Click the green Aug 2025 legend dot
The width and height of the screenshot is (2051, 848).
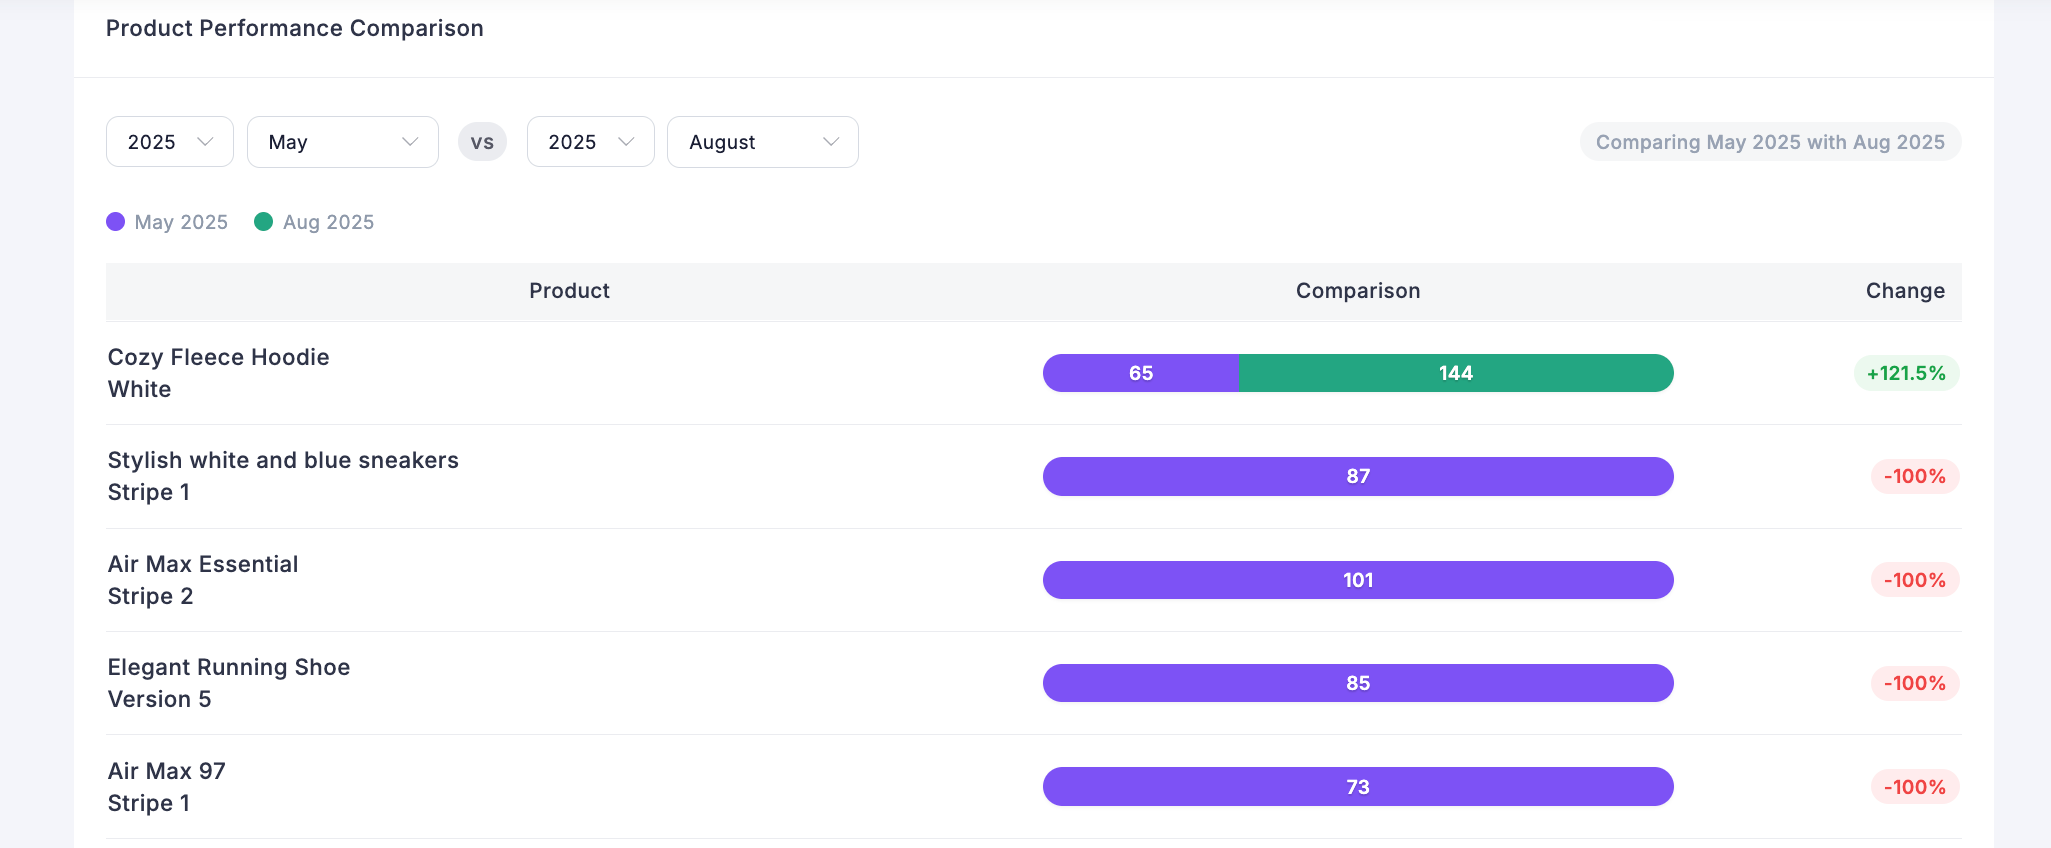click(264, 222)
